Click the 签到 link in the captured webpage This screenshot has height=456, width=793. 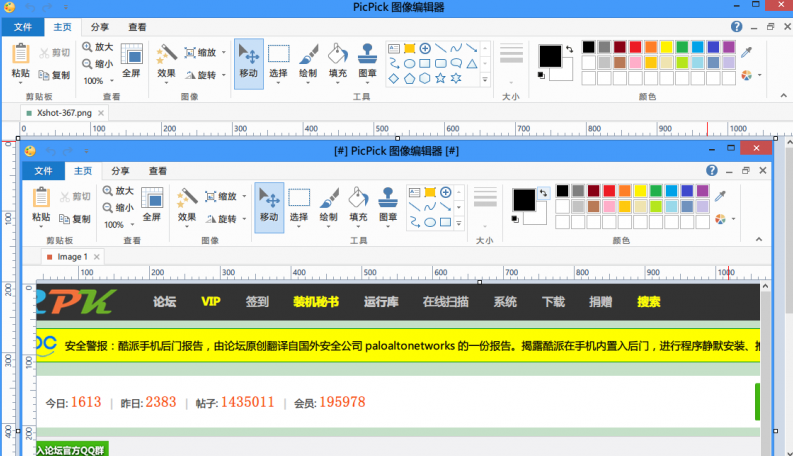[257, 302]
